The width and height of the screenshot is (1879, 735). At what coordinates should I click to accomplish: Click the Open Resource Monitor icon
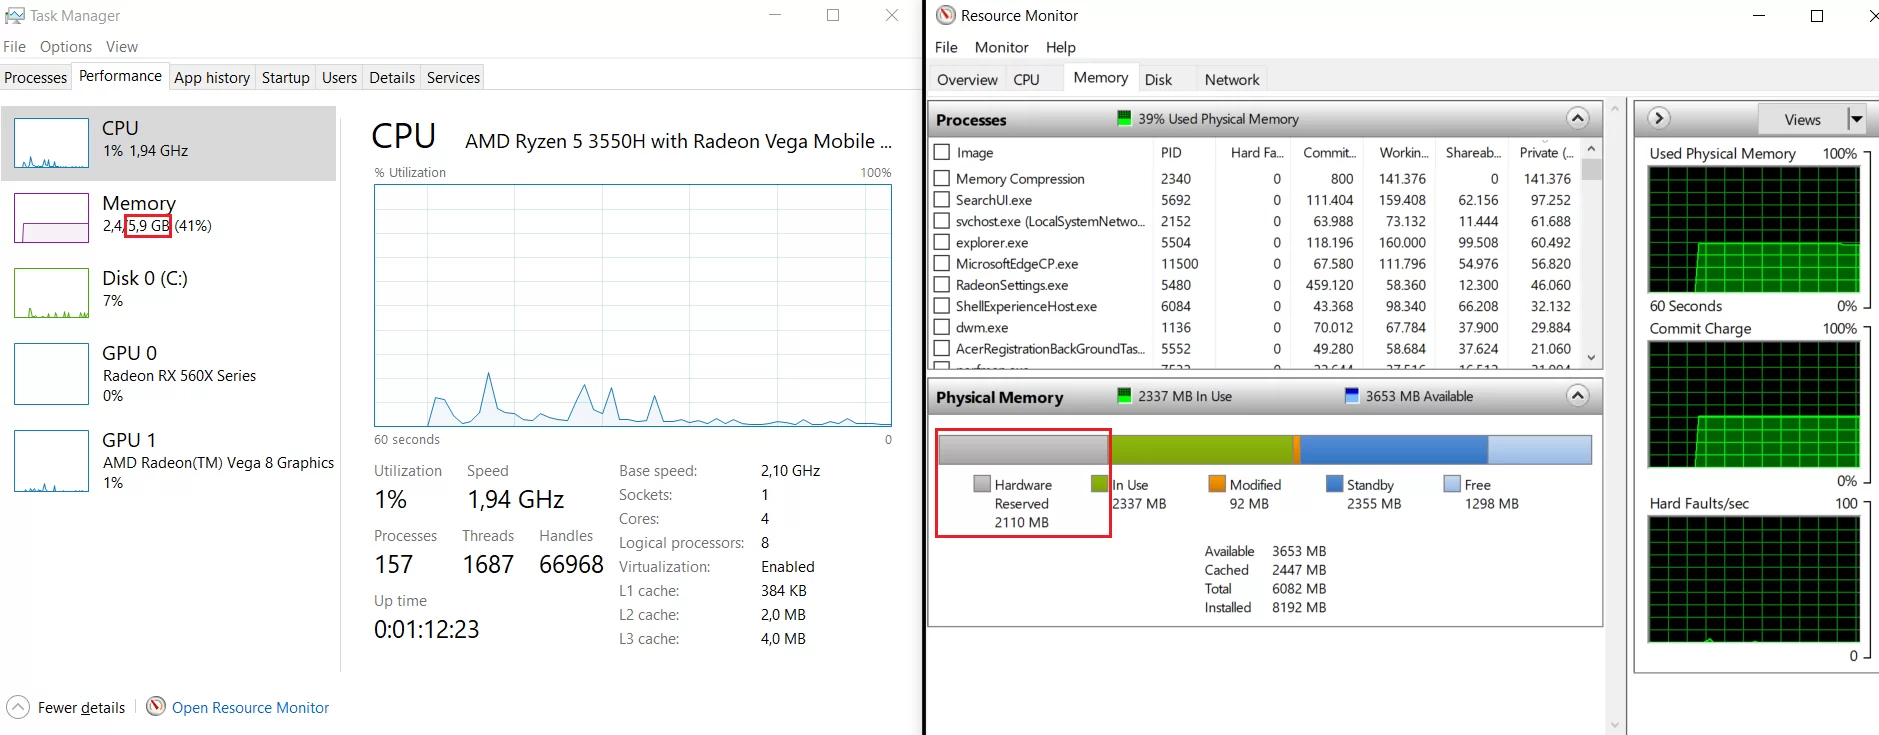coord(156,707)
